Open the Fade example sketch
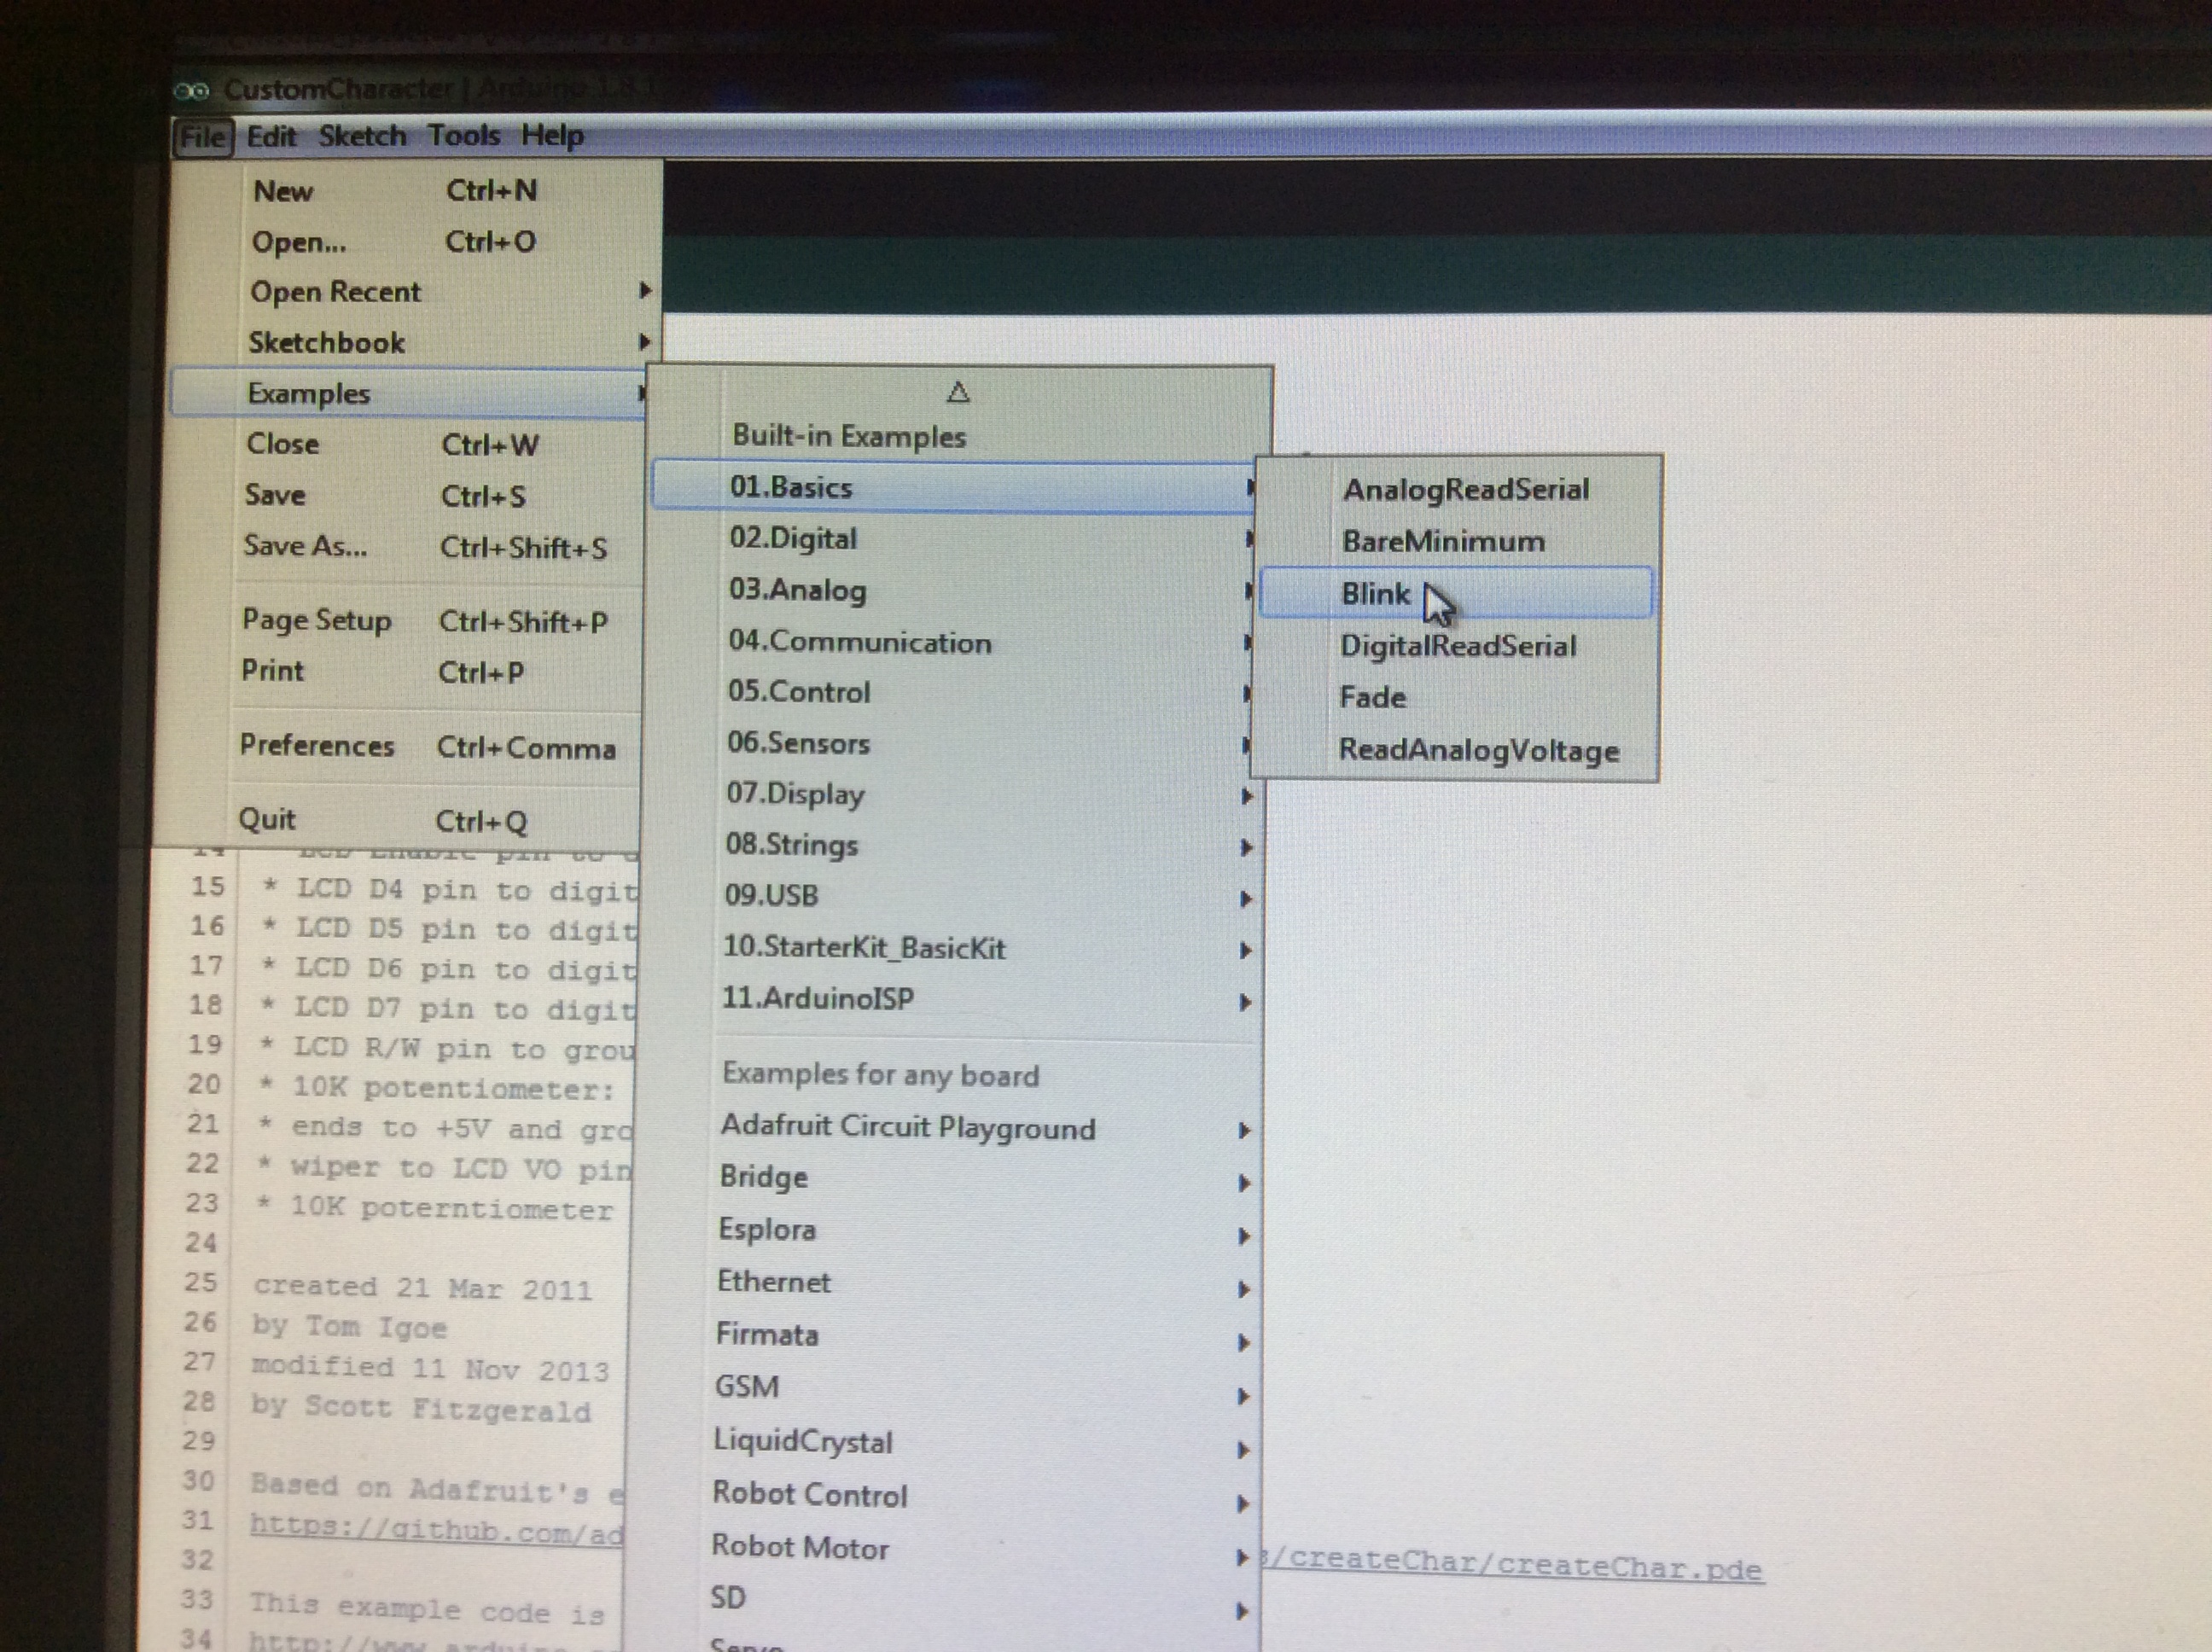Viewport: 2212px width, 1652px height. [x=1456, y=697]
